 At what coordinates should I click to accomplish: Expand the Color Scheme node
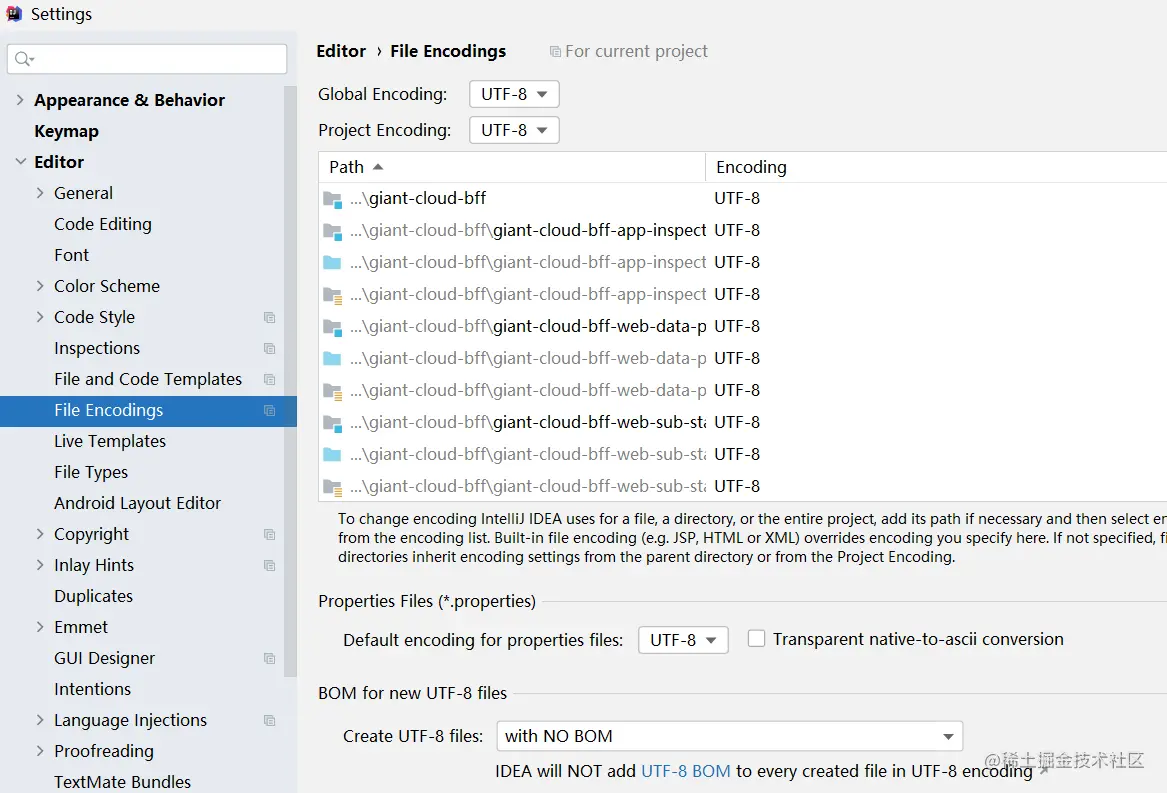(40, 286)
